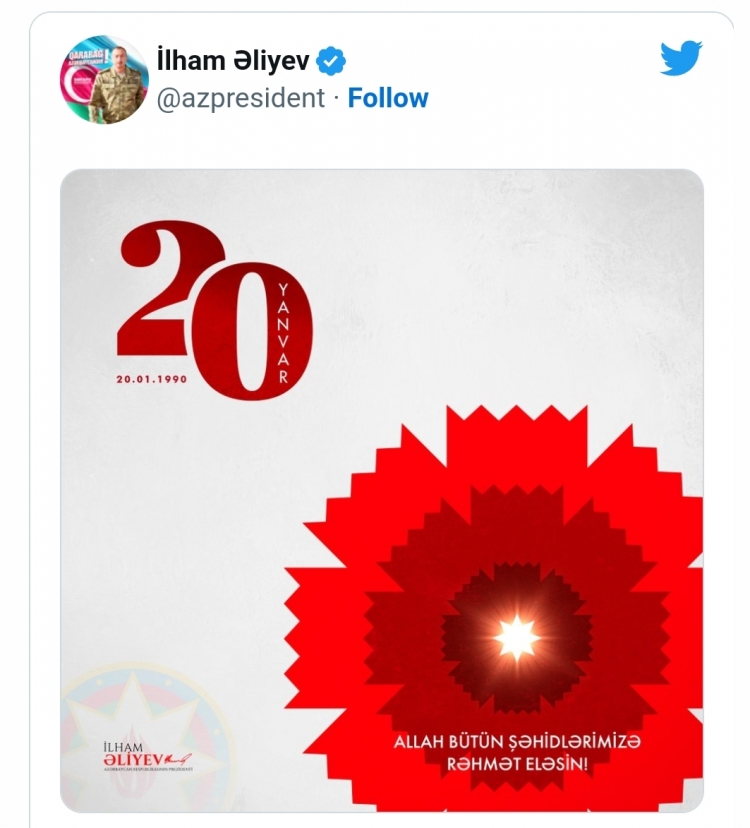Follow the @azpresident account
Viewport: 750px width, 828px height.
pos(388,98)
